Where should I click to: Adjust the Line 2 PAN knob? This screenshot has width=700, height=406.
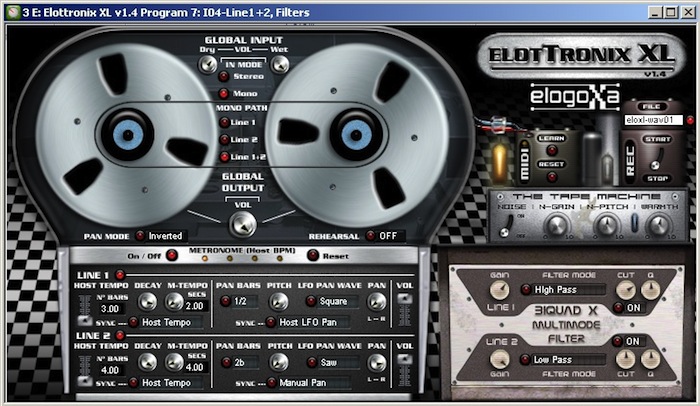pos(376,362)
